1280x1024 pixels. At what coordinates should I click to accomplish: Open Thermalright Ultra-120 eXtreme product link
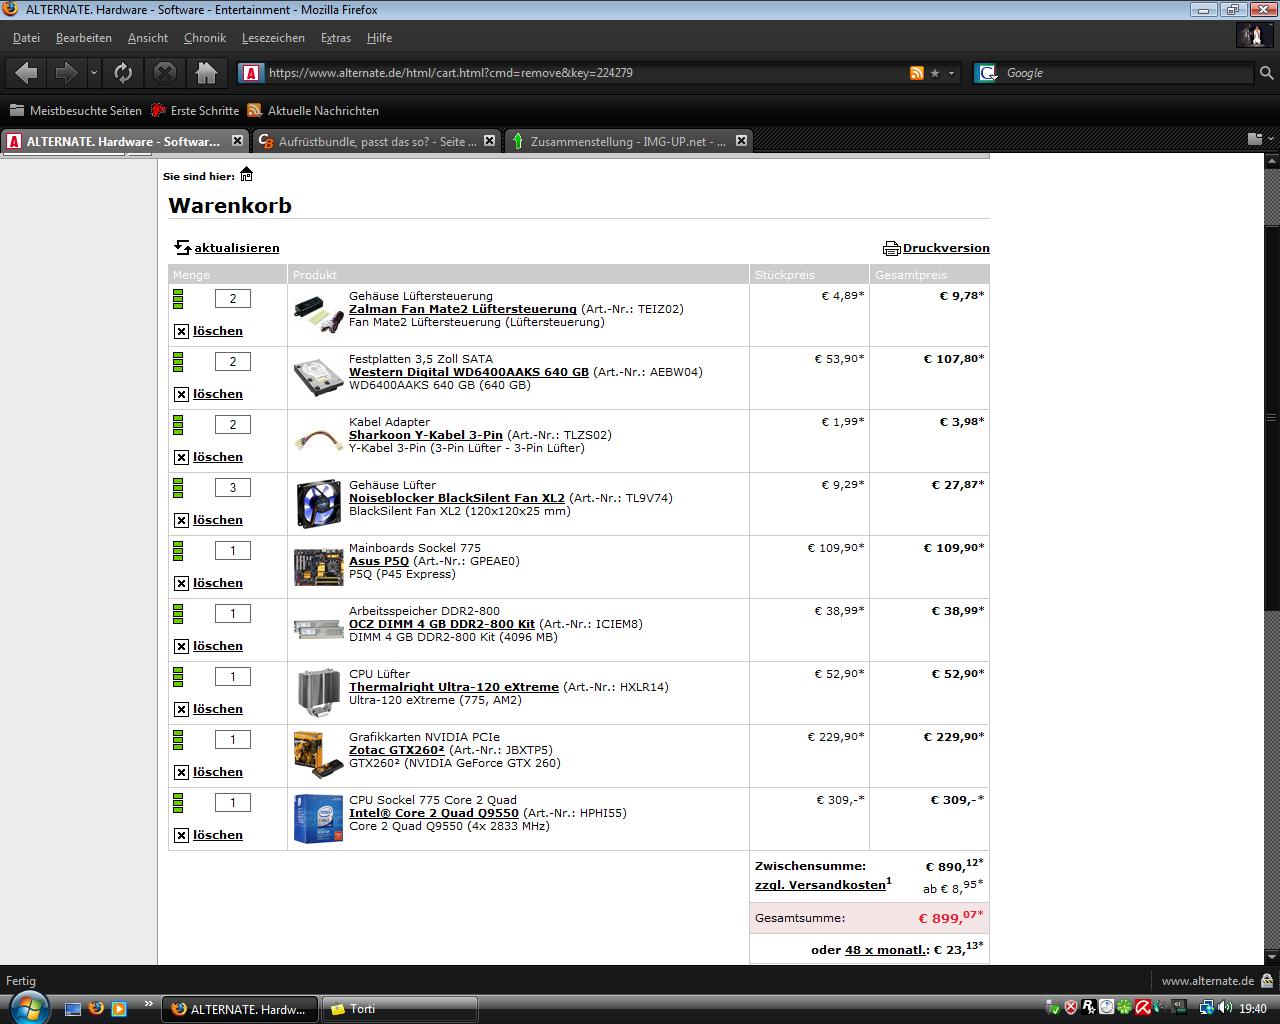point(454,687)
